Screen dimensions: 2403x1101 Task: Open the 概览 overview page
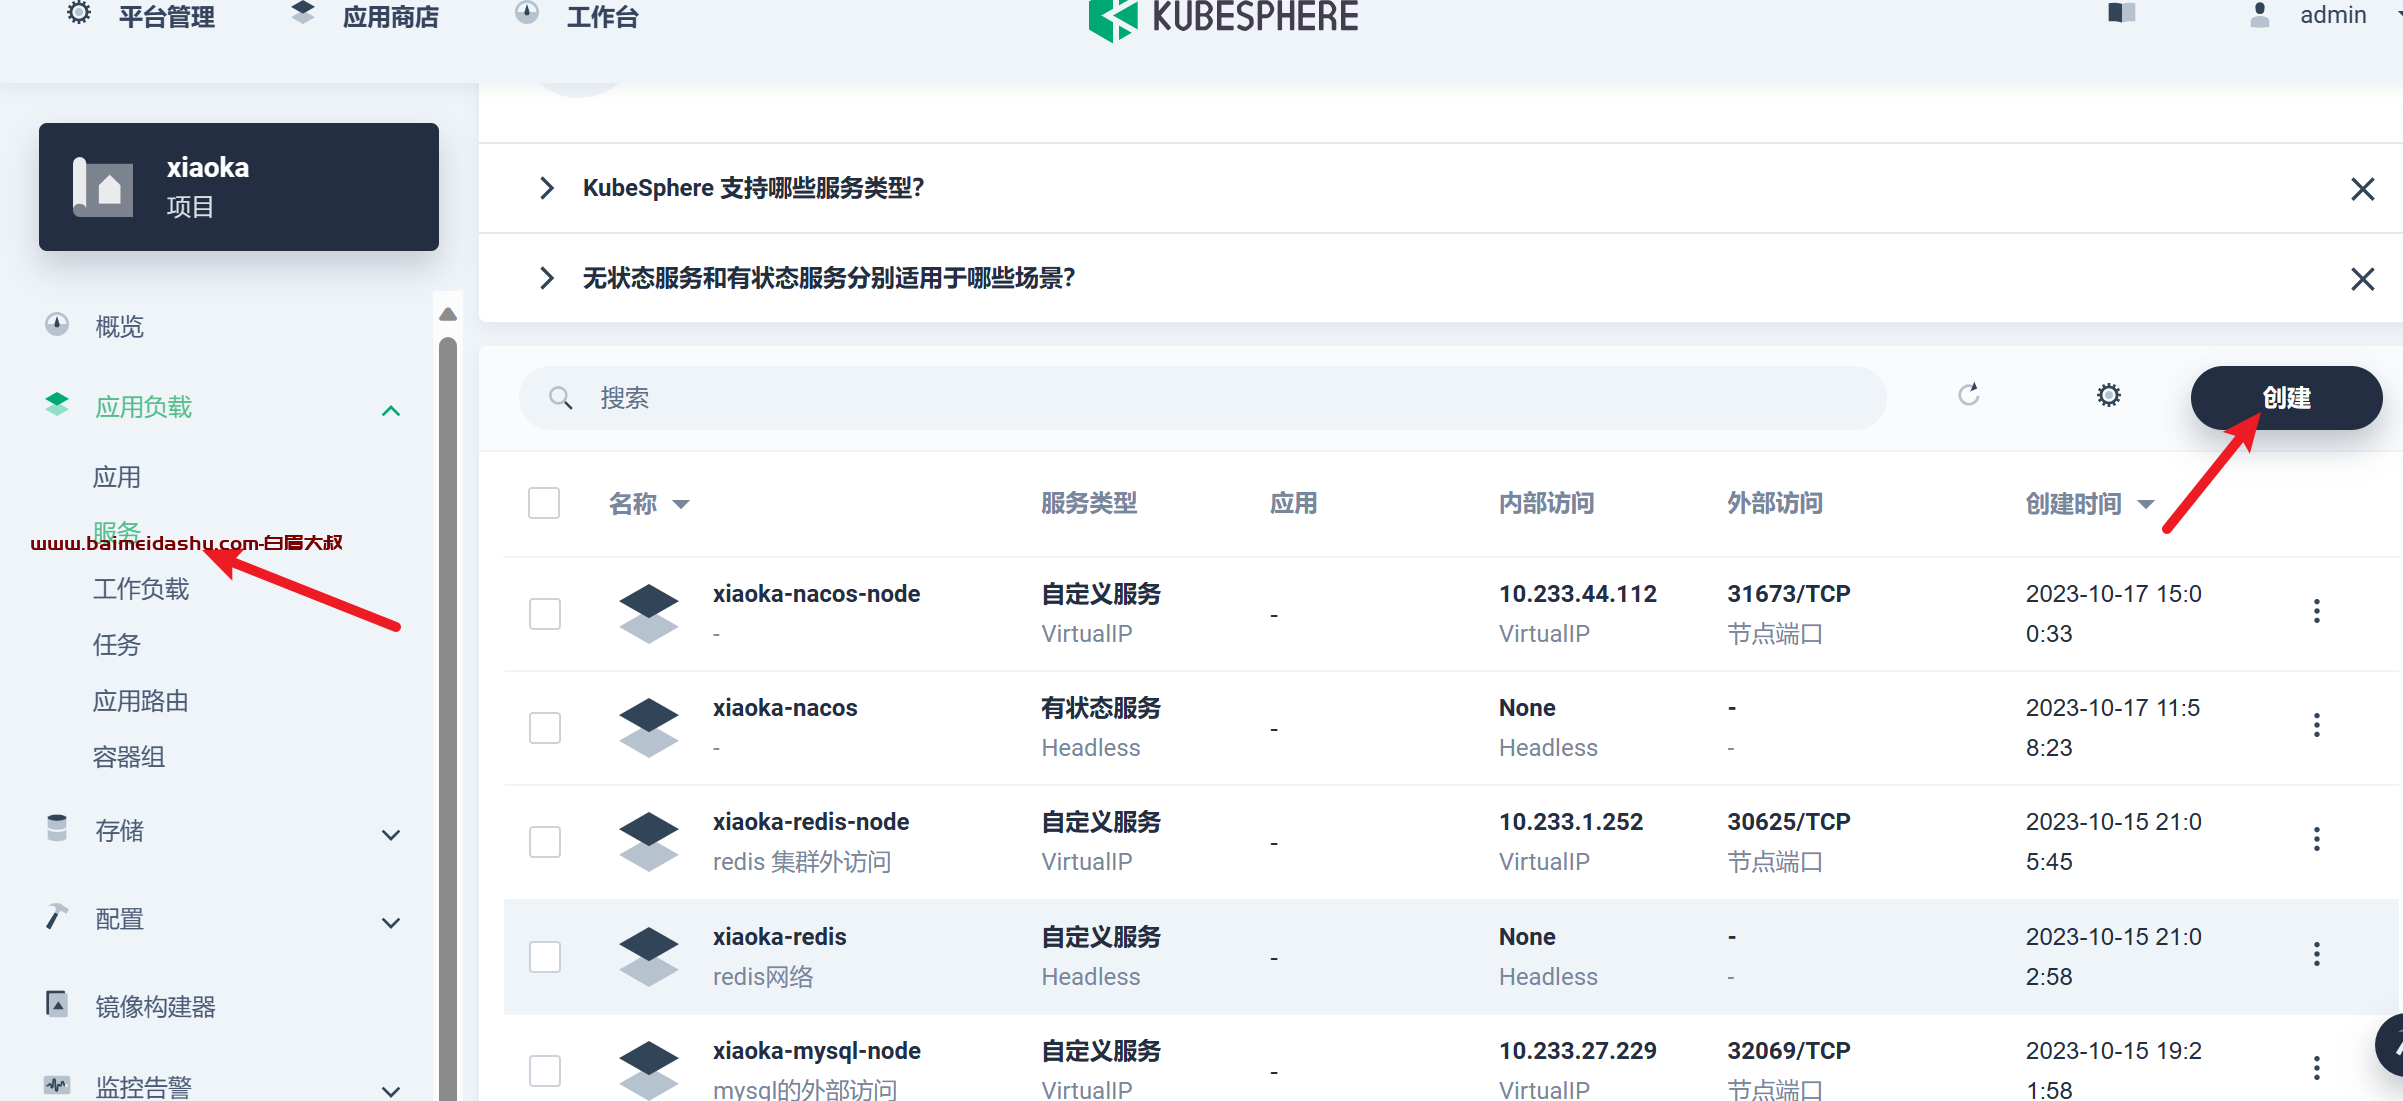click(119, 326)
